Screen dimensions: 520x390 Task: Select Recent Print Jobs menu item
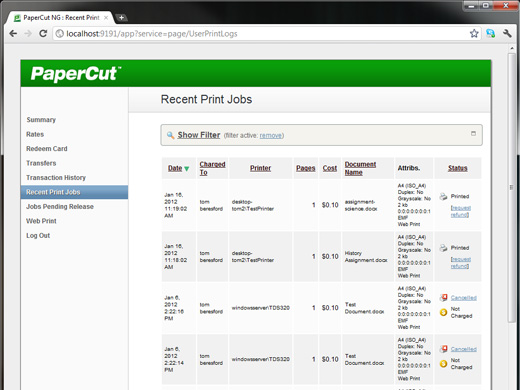pyautogui.click(x=74, y=192)
